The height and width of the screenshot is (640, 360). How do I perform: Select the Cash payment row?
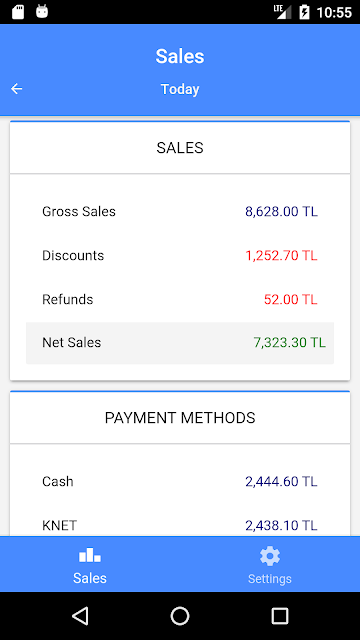click(x=180, y=482)
